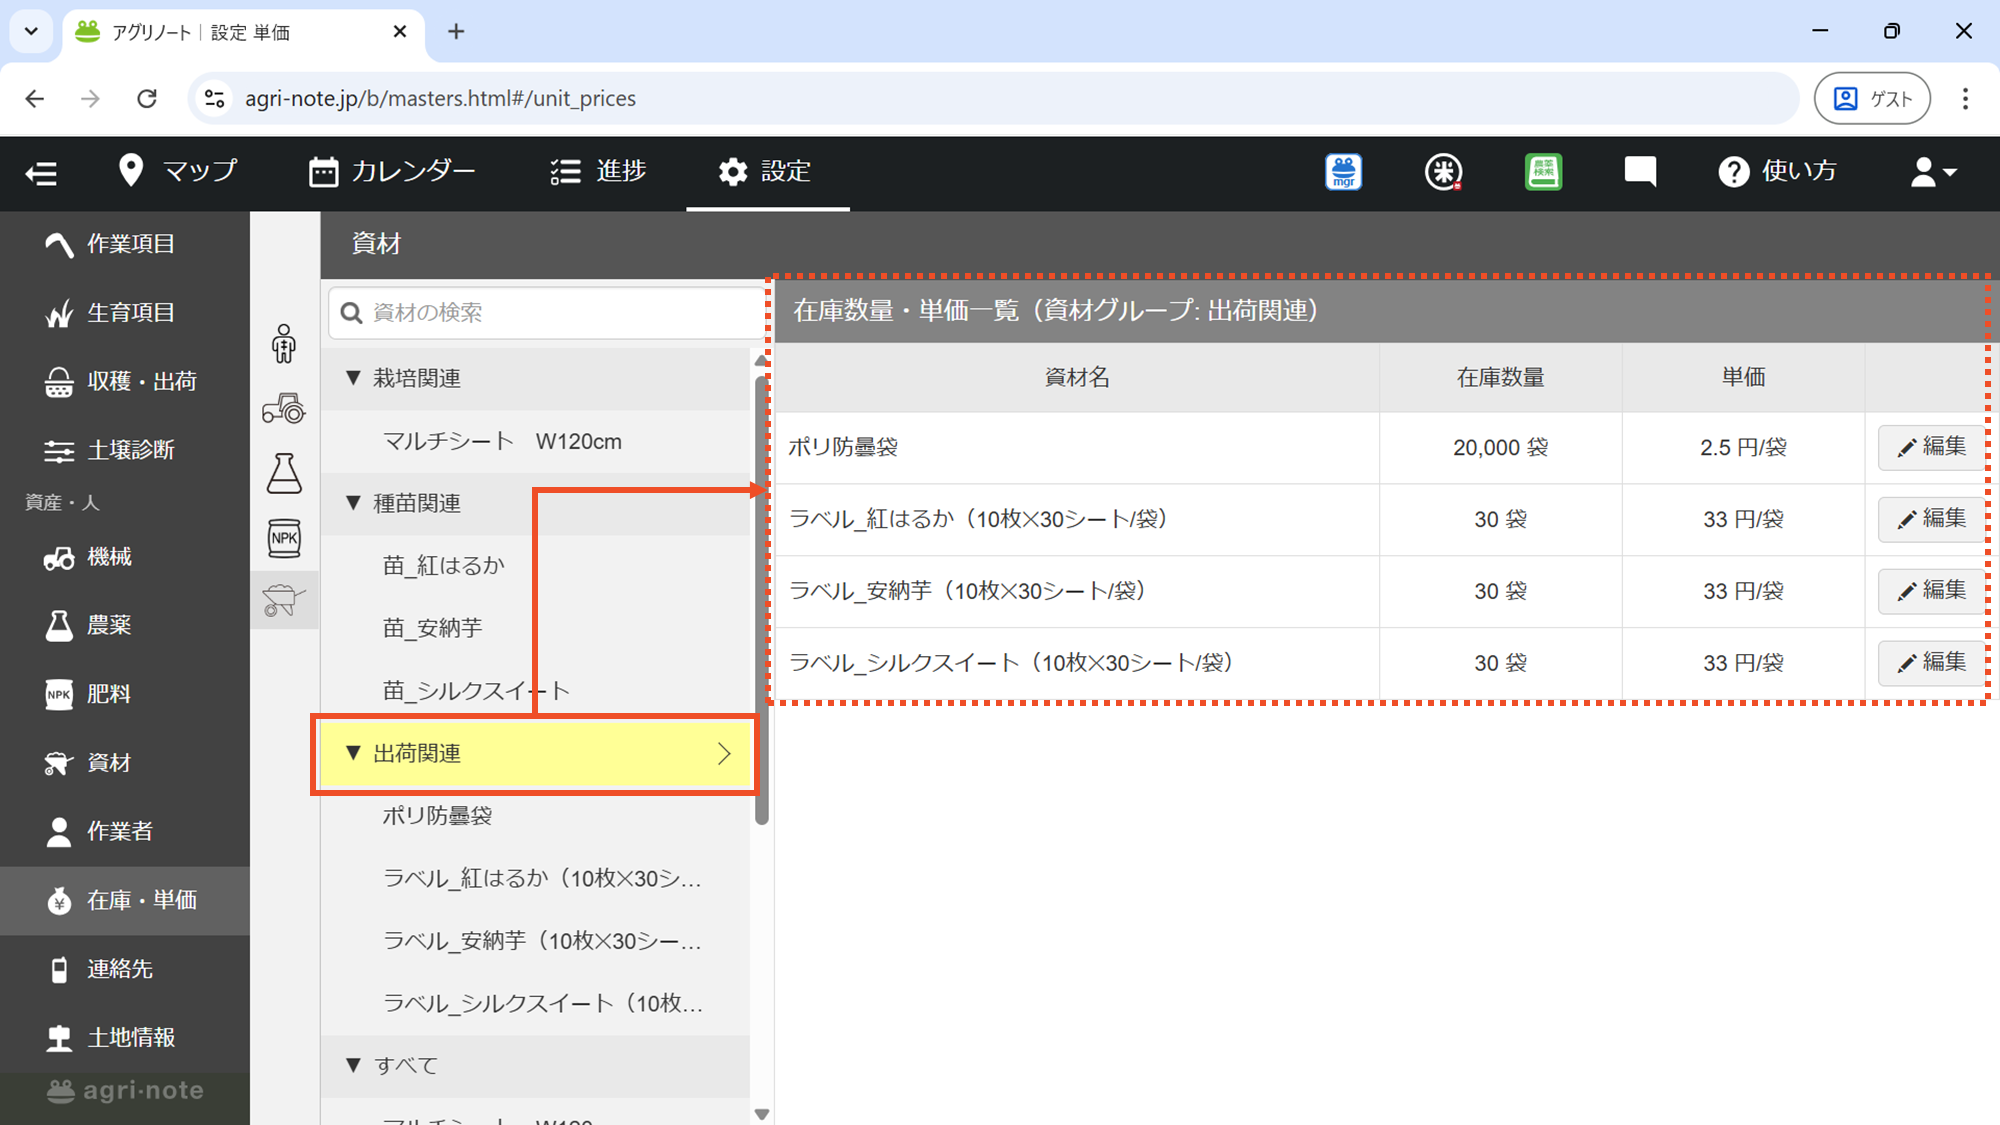Open the green 農薬検索 book icon

click(1543, 172)
